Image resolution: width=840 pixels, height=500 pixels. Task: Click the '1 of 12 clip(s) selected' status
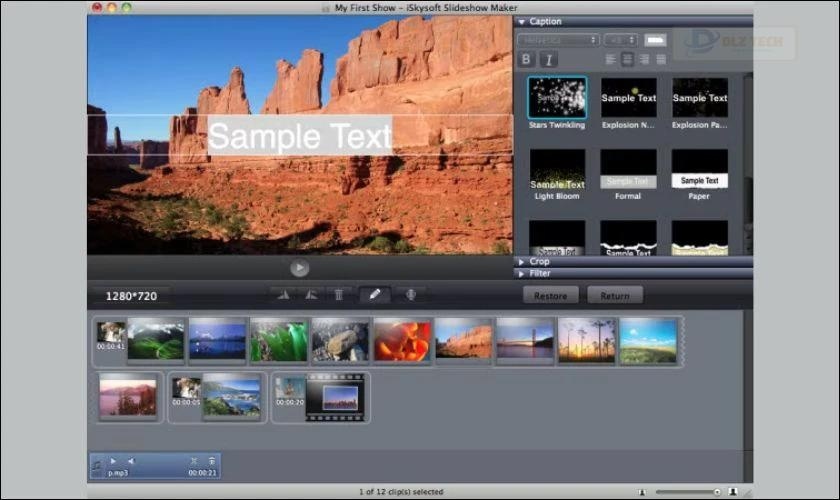[401, 491]
